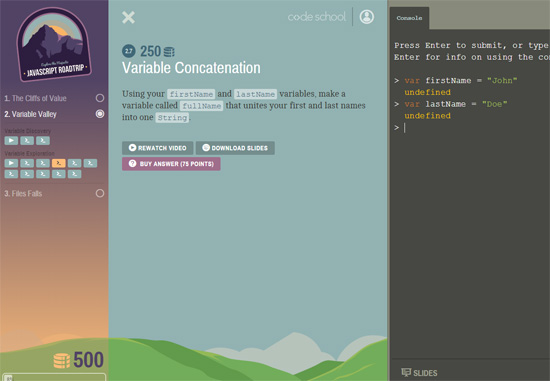
Task: Click the console input prompt line
Action: tap(470, 128)
